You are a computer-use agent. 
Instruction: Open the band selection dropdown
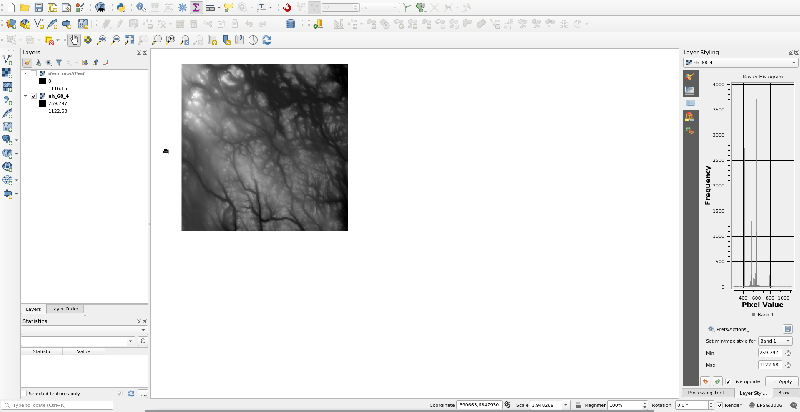click(x=775, y=341)
